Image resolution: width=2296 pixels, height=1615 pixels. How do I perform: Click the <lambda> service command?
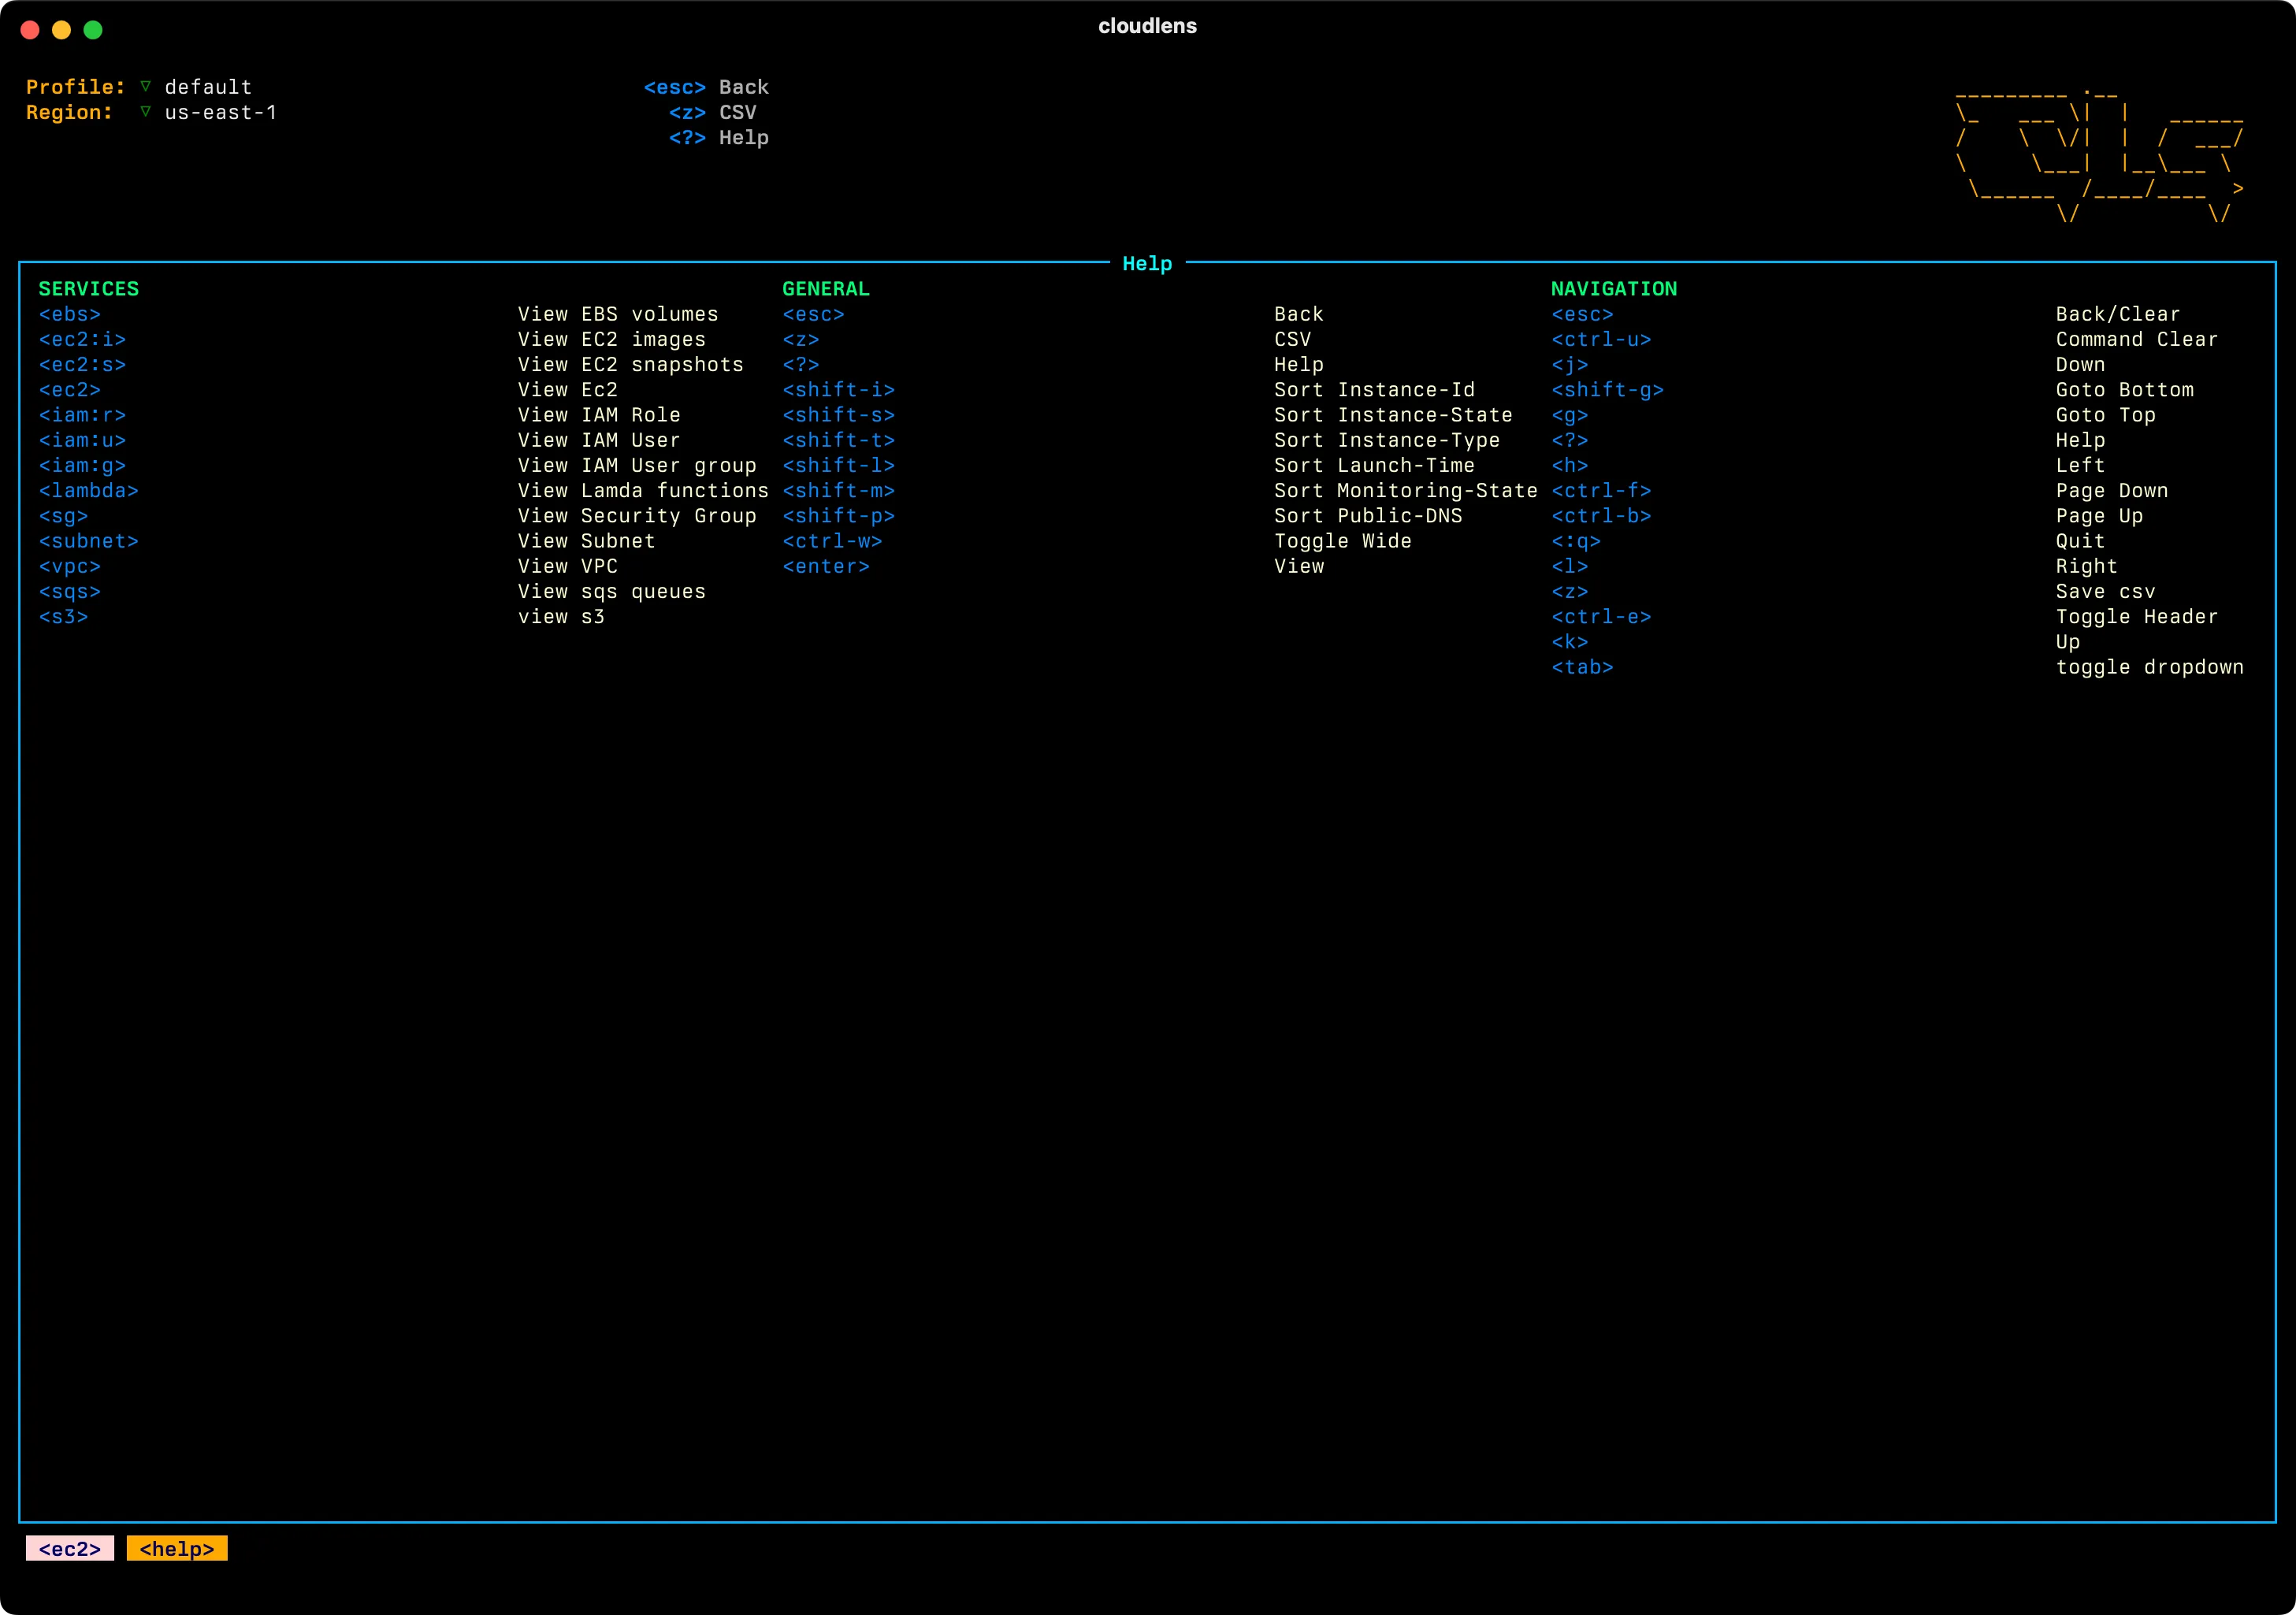tap(89, 491)
